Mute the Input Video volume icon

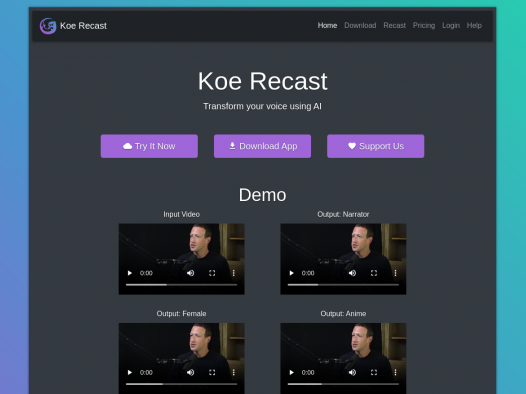click(x=191, y=273)
